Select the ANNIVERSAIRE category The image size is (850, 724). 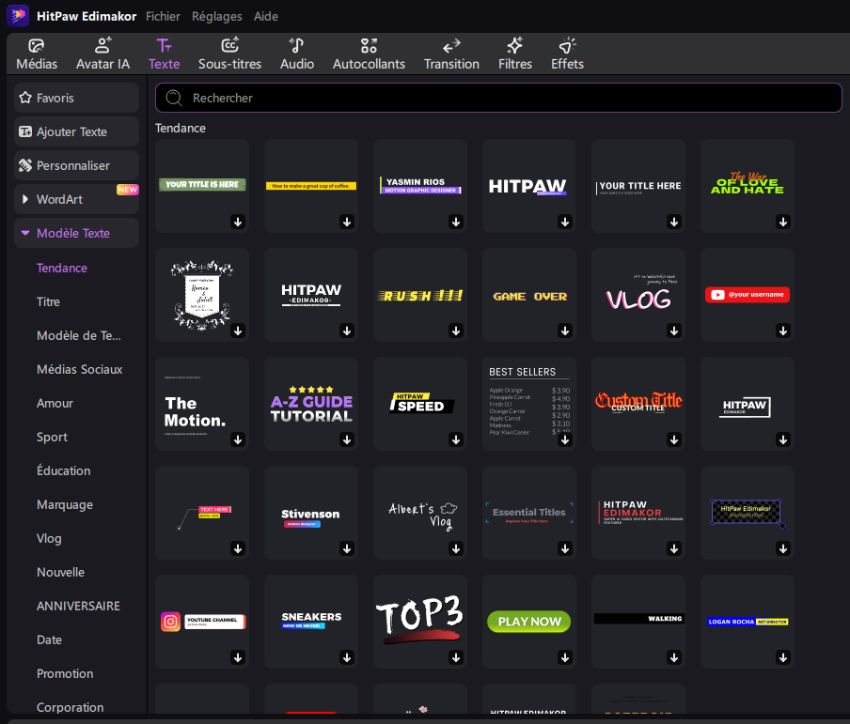(79, 606)
